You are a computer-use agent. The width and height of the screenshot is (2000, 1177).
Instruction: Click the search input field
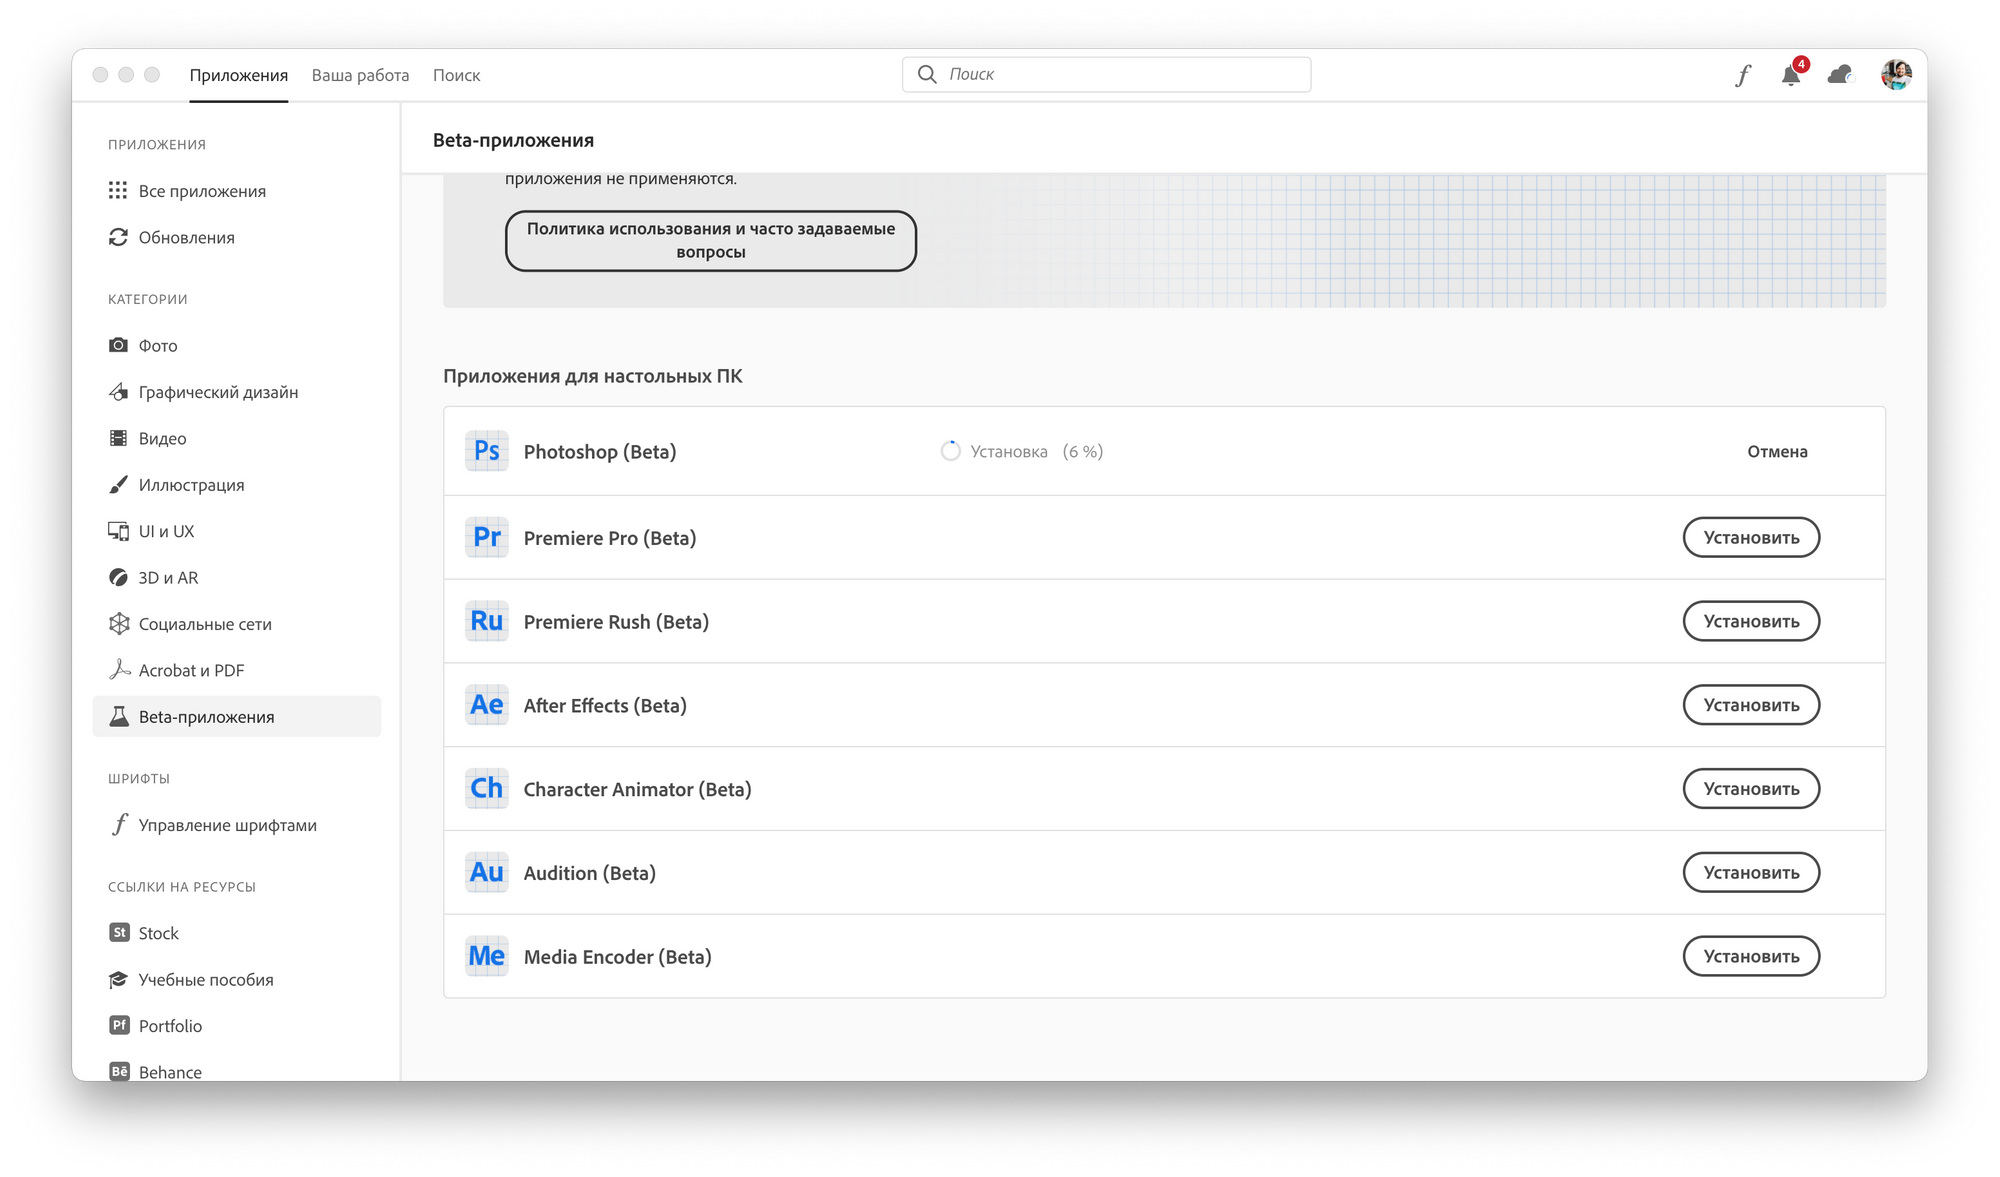[x=1105, y=74]
